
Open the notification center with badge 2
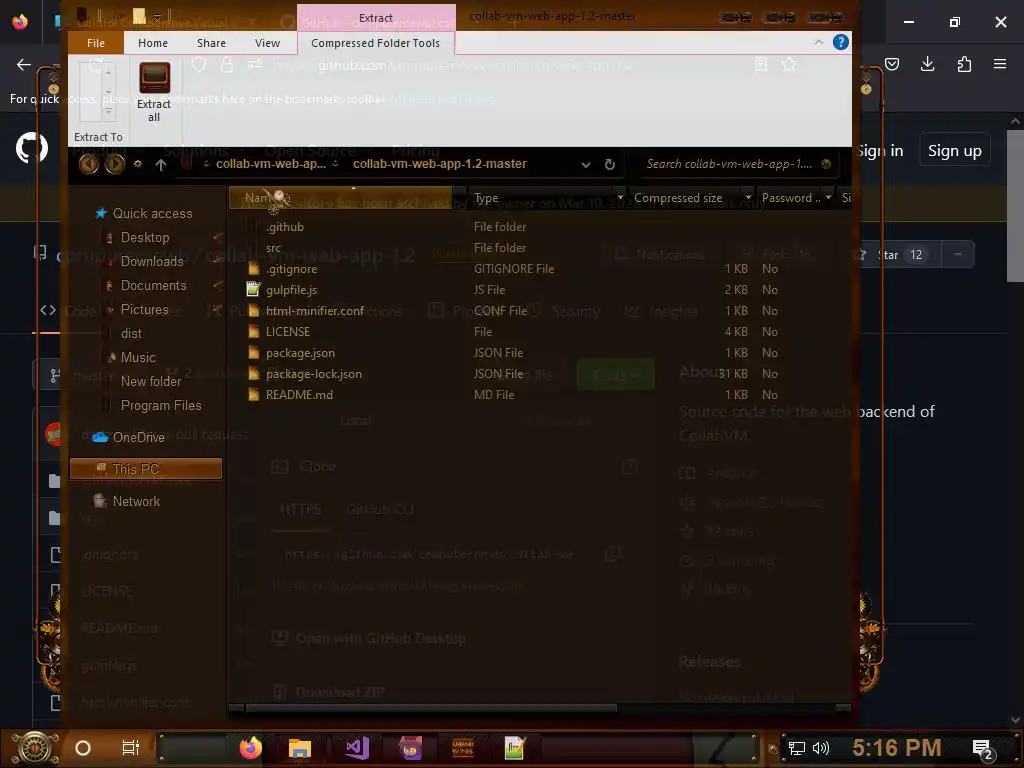983,749
